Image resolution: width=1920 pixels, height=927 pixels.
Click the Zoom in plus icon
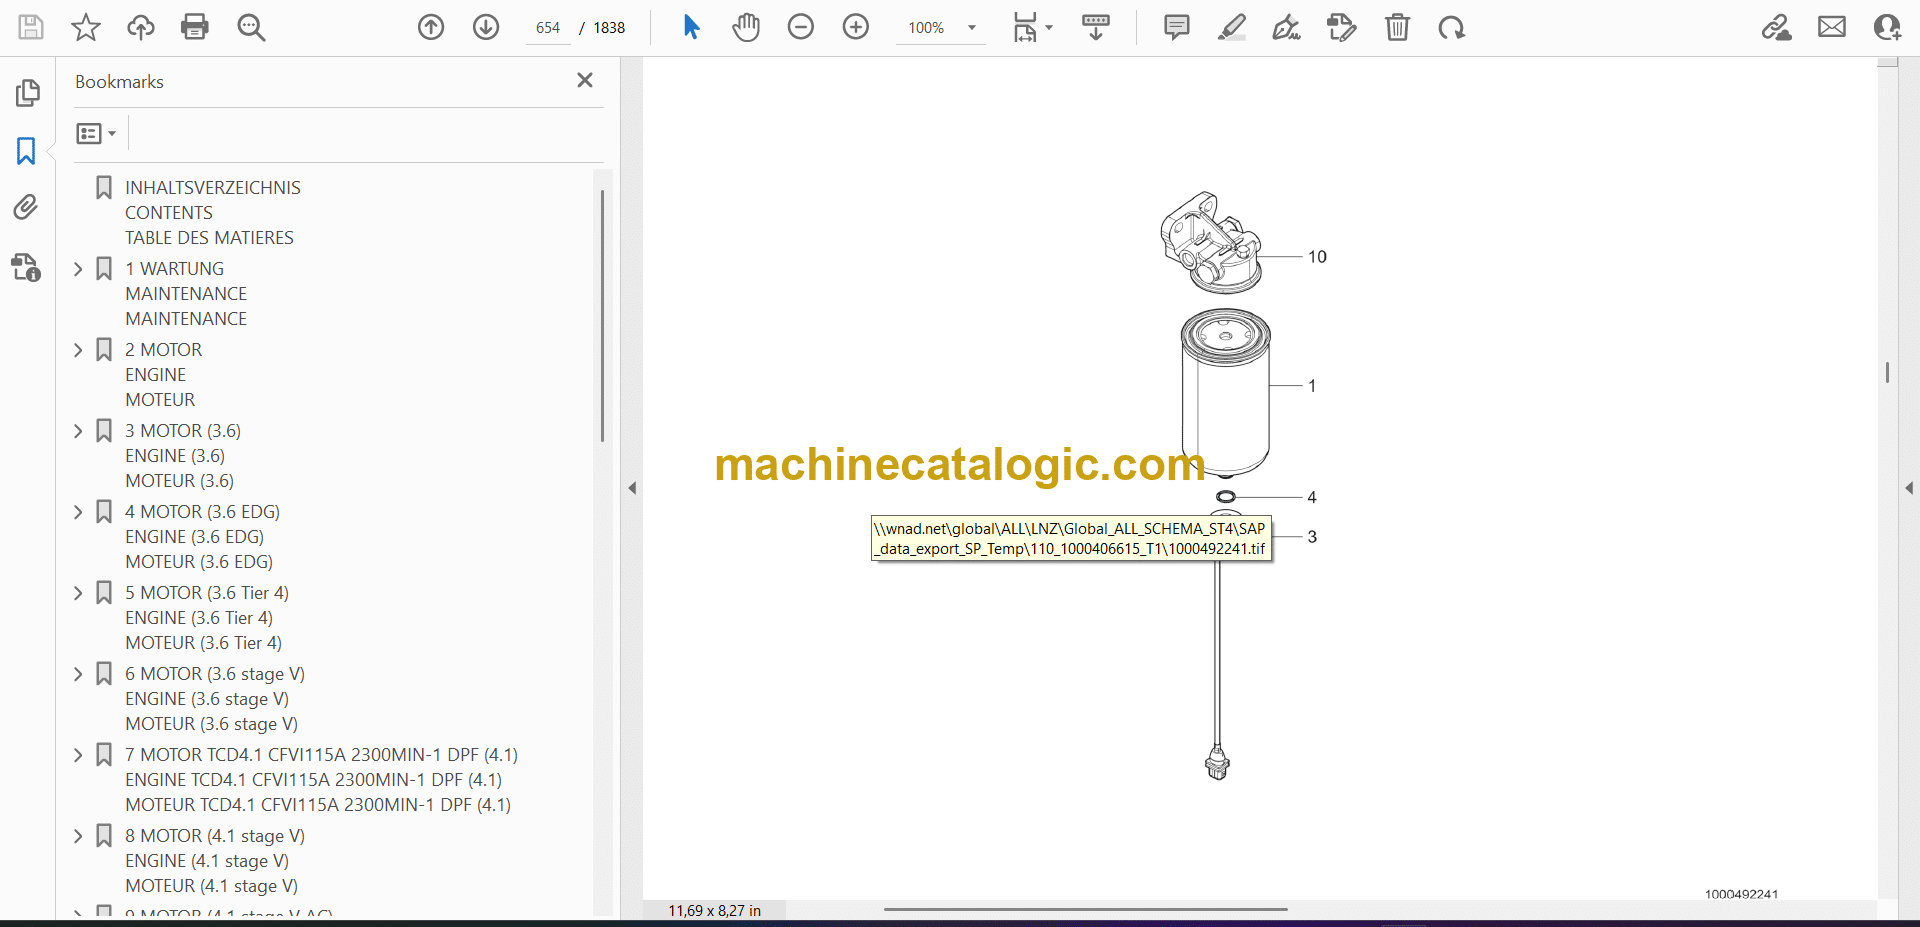click(x=856, y=27)
